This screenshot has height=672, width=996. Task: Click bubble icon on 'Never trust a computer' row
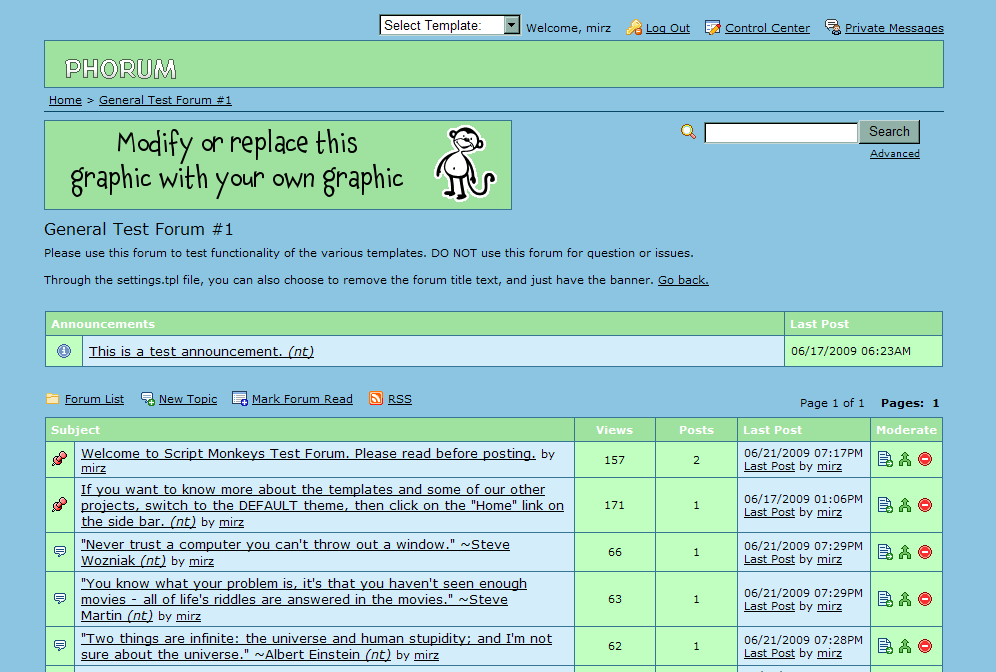[x=60, y=551]
